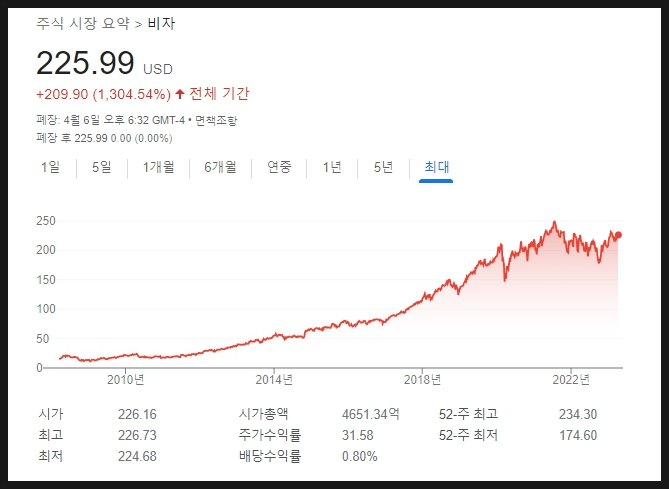Select the 5일 time range tab

point(102,167)
